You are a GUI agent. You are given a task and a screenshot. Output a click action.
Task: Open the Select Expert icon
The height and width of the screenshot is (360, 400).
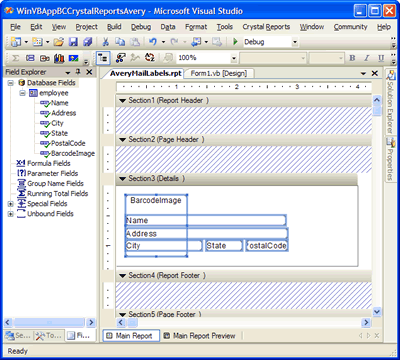pos(120,58)
